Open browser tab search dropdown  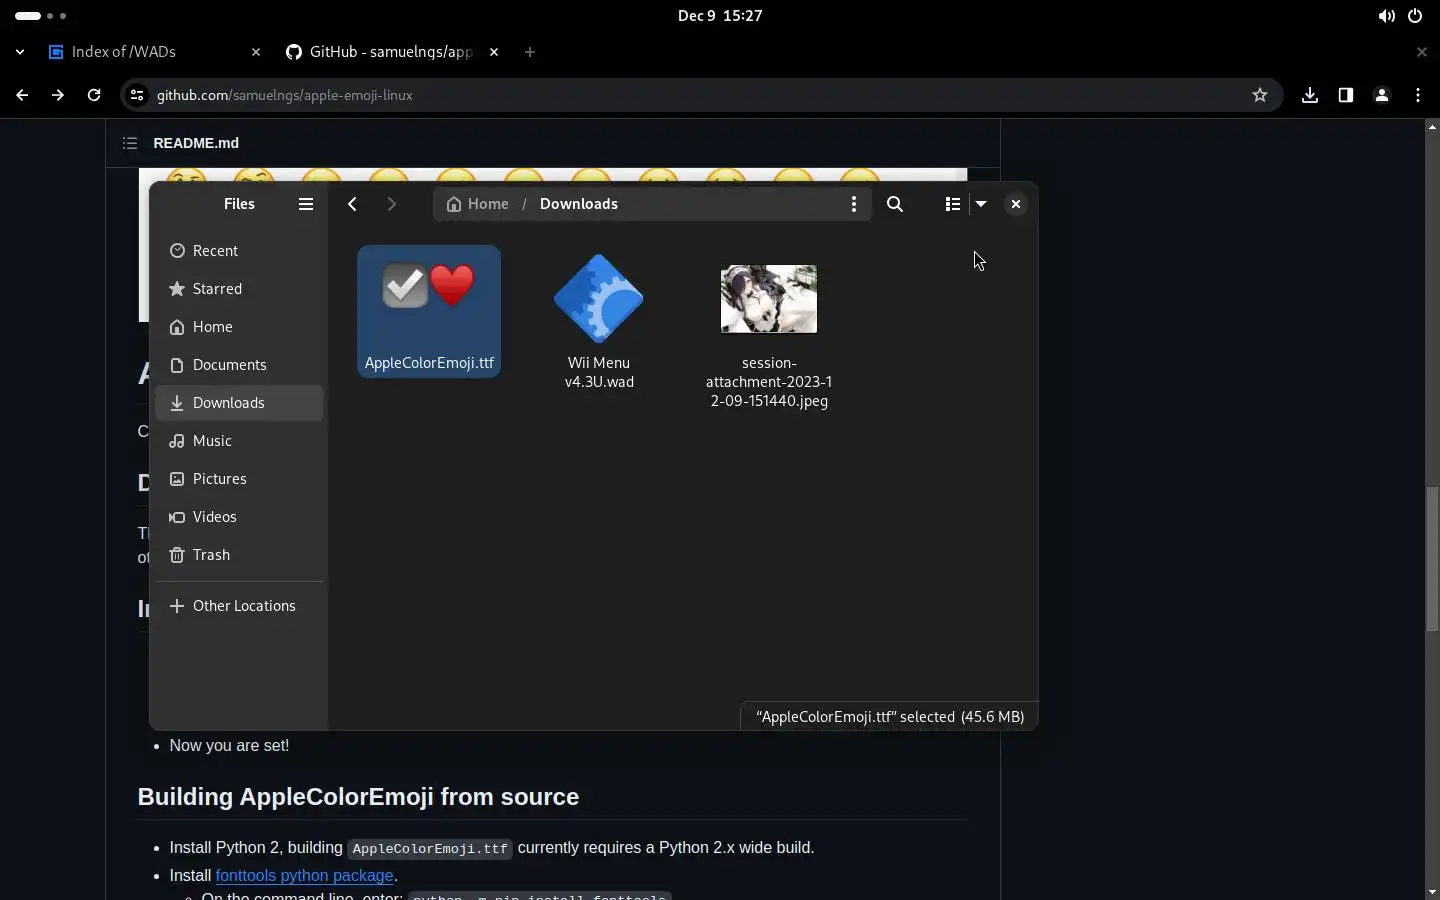point(20,52)
